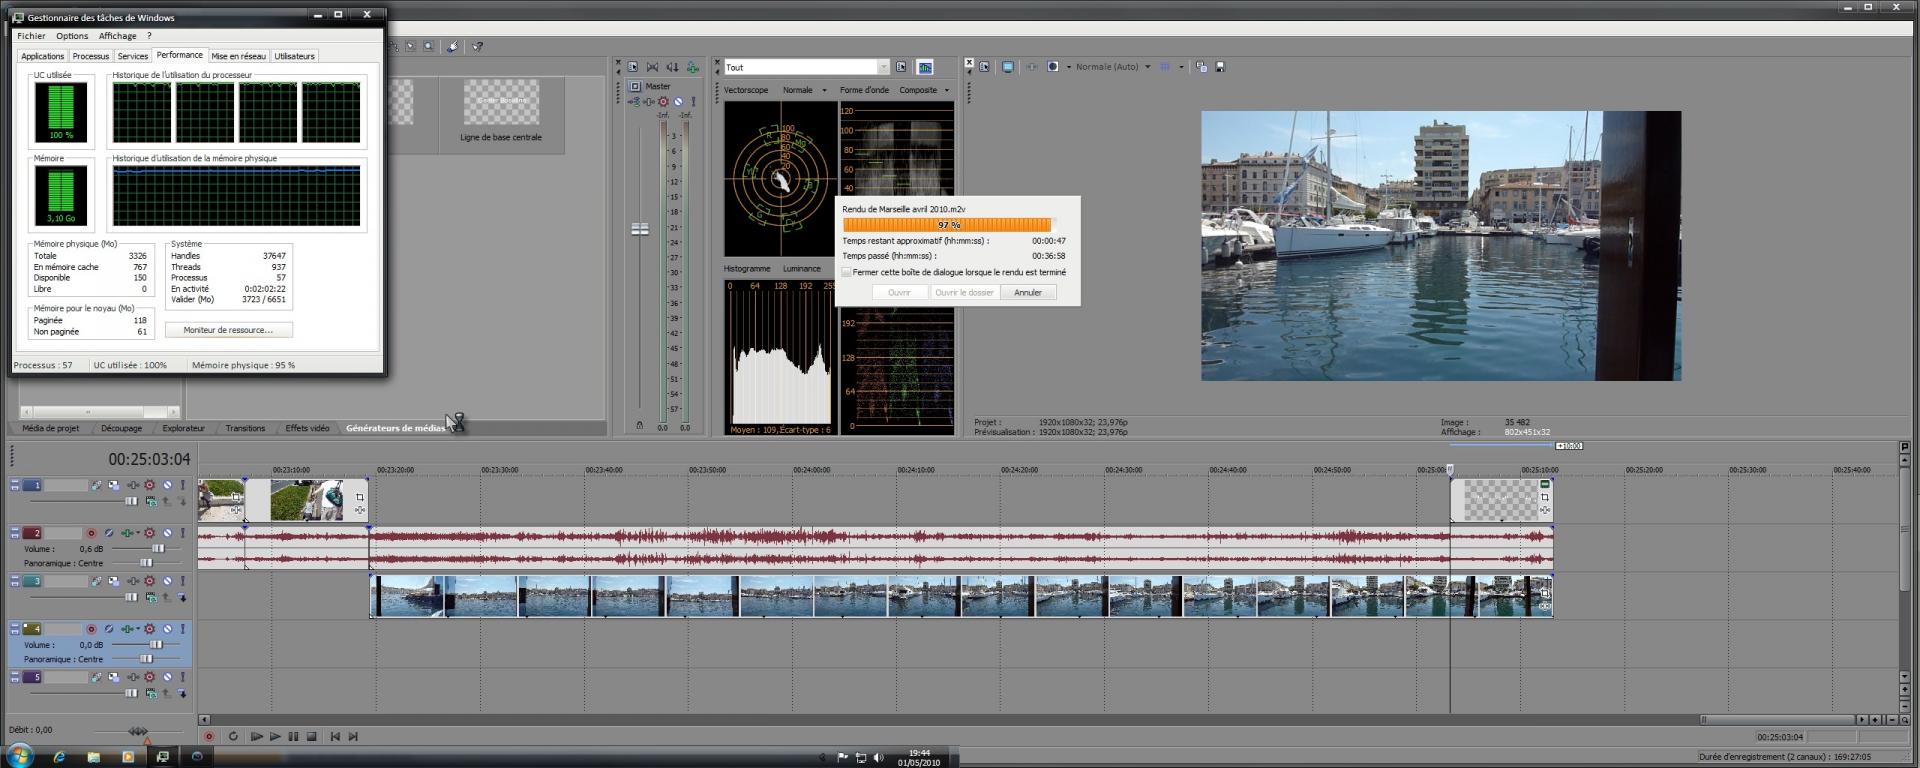Click preview on external monitor icon
The height and width of the screenshot is (768, 1920).
pos(1008,67)
